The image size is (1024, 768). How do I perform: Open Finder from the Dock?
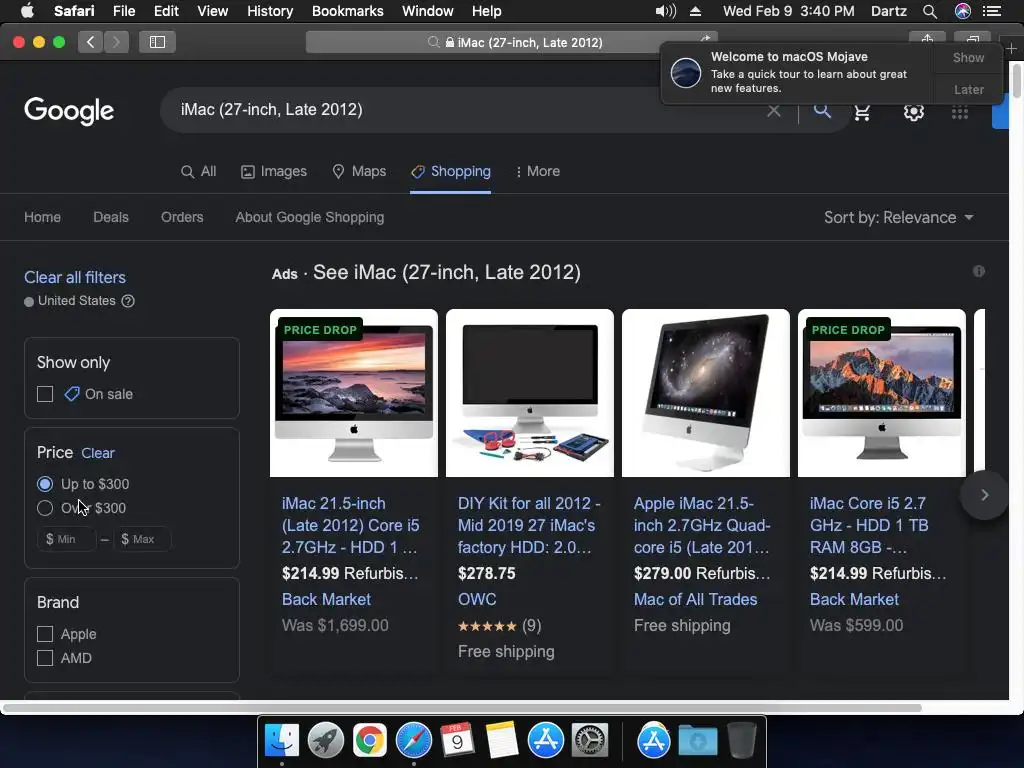(x=281, y=741)
